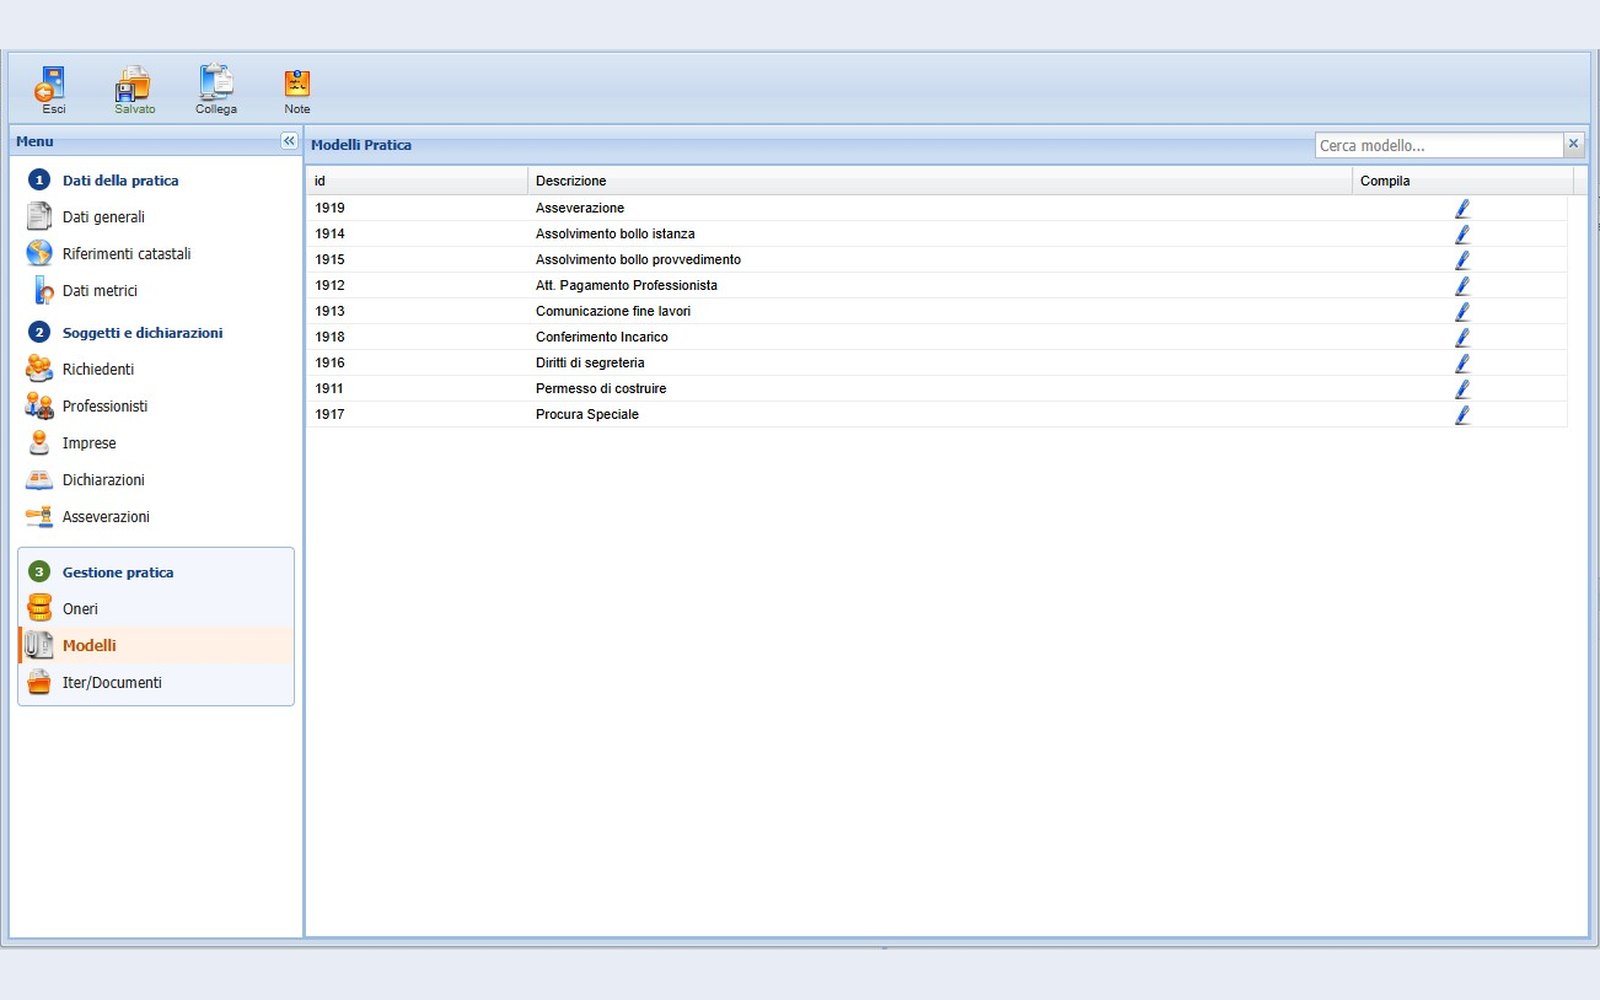Focus the Cerca modello search box
Viewport: 1600px width, 1000px height.
[x=1438, y=145]
